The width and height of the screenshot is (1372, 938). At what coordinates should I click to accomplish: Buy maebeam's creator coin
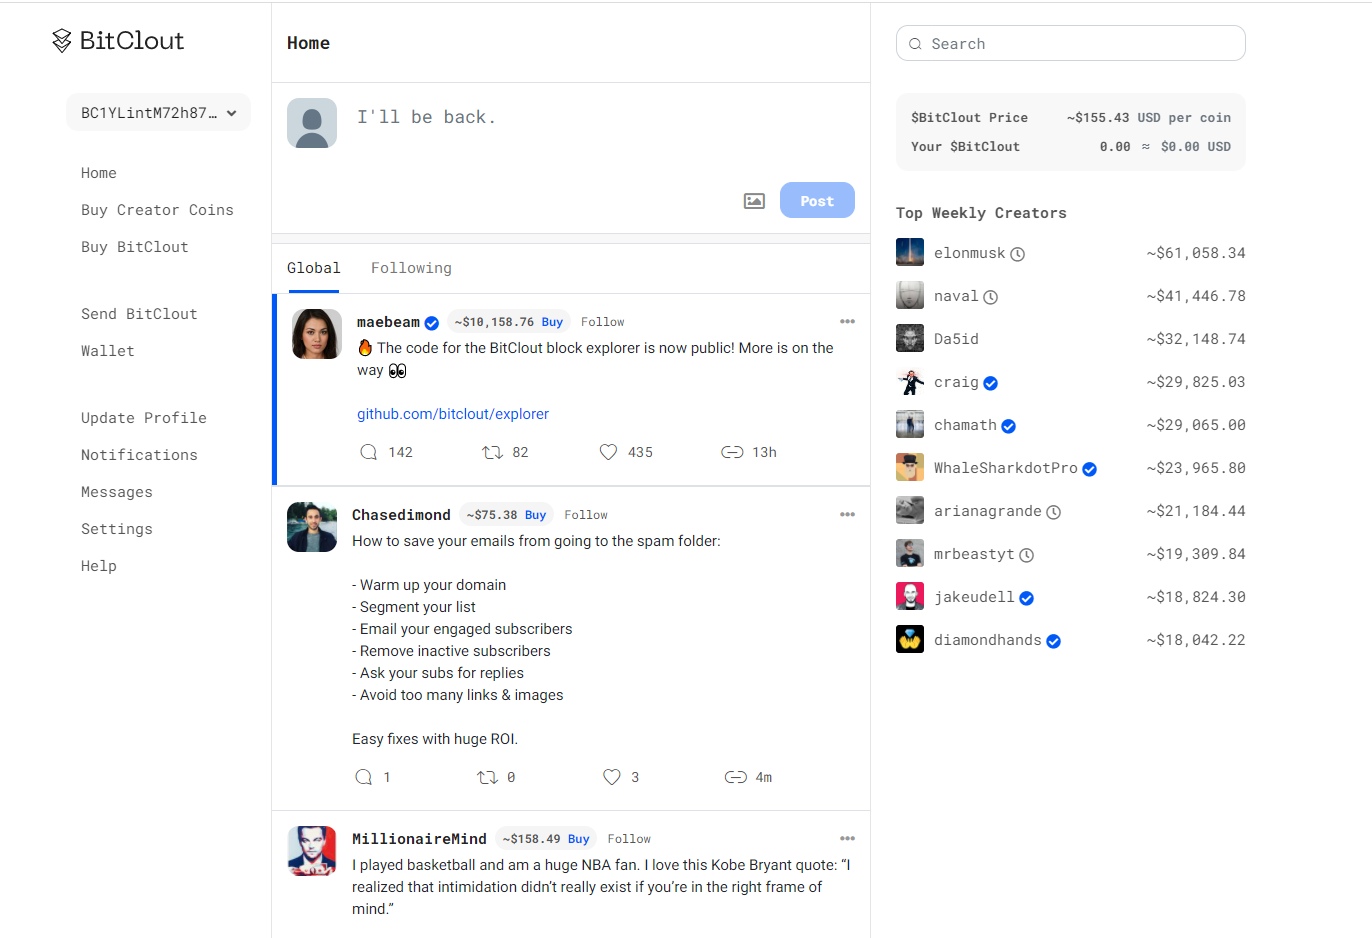(552, 322)
